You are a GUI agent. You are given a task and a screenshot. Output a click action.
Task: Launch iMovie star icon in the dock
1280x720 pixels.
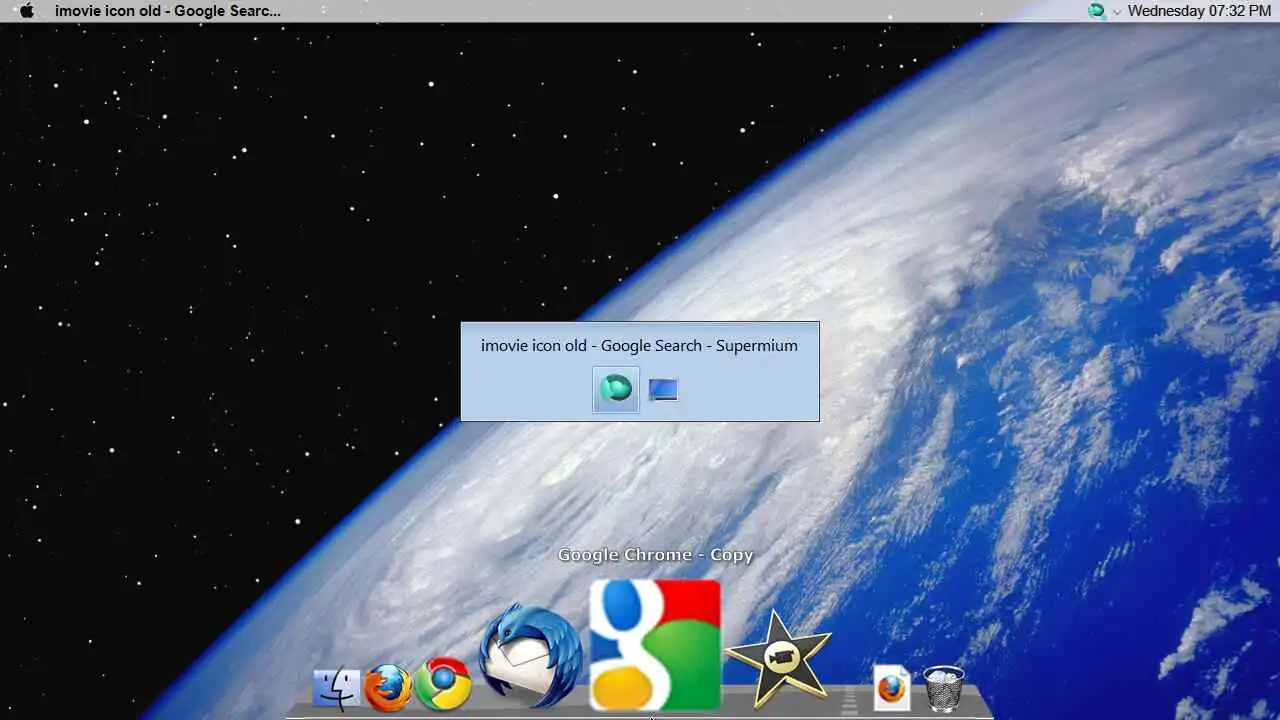pyautogui.click(x=778, y=656)
